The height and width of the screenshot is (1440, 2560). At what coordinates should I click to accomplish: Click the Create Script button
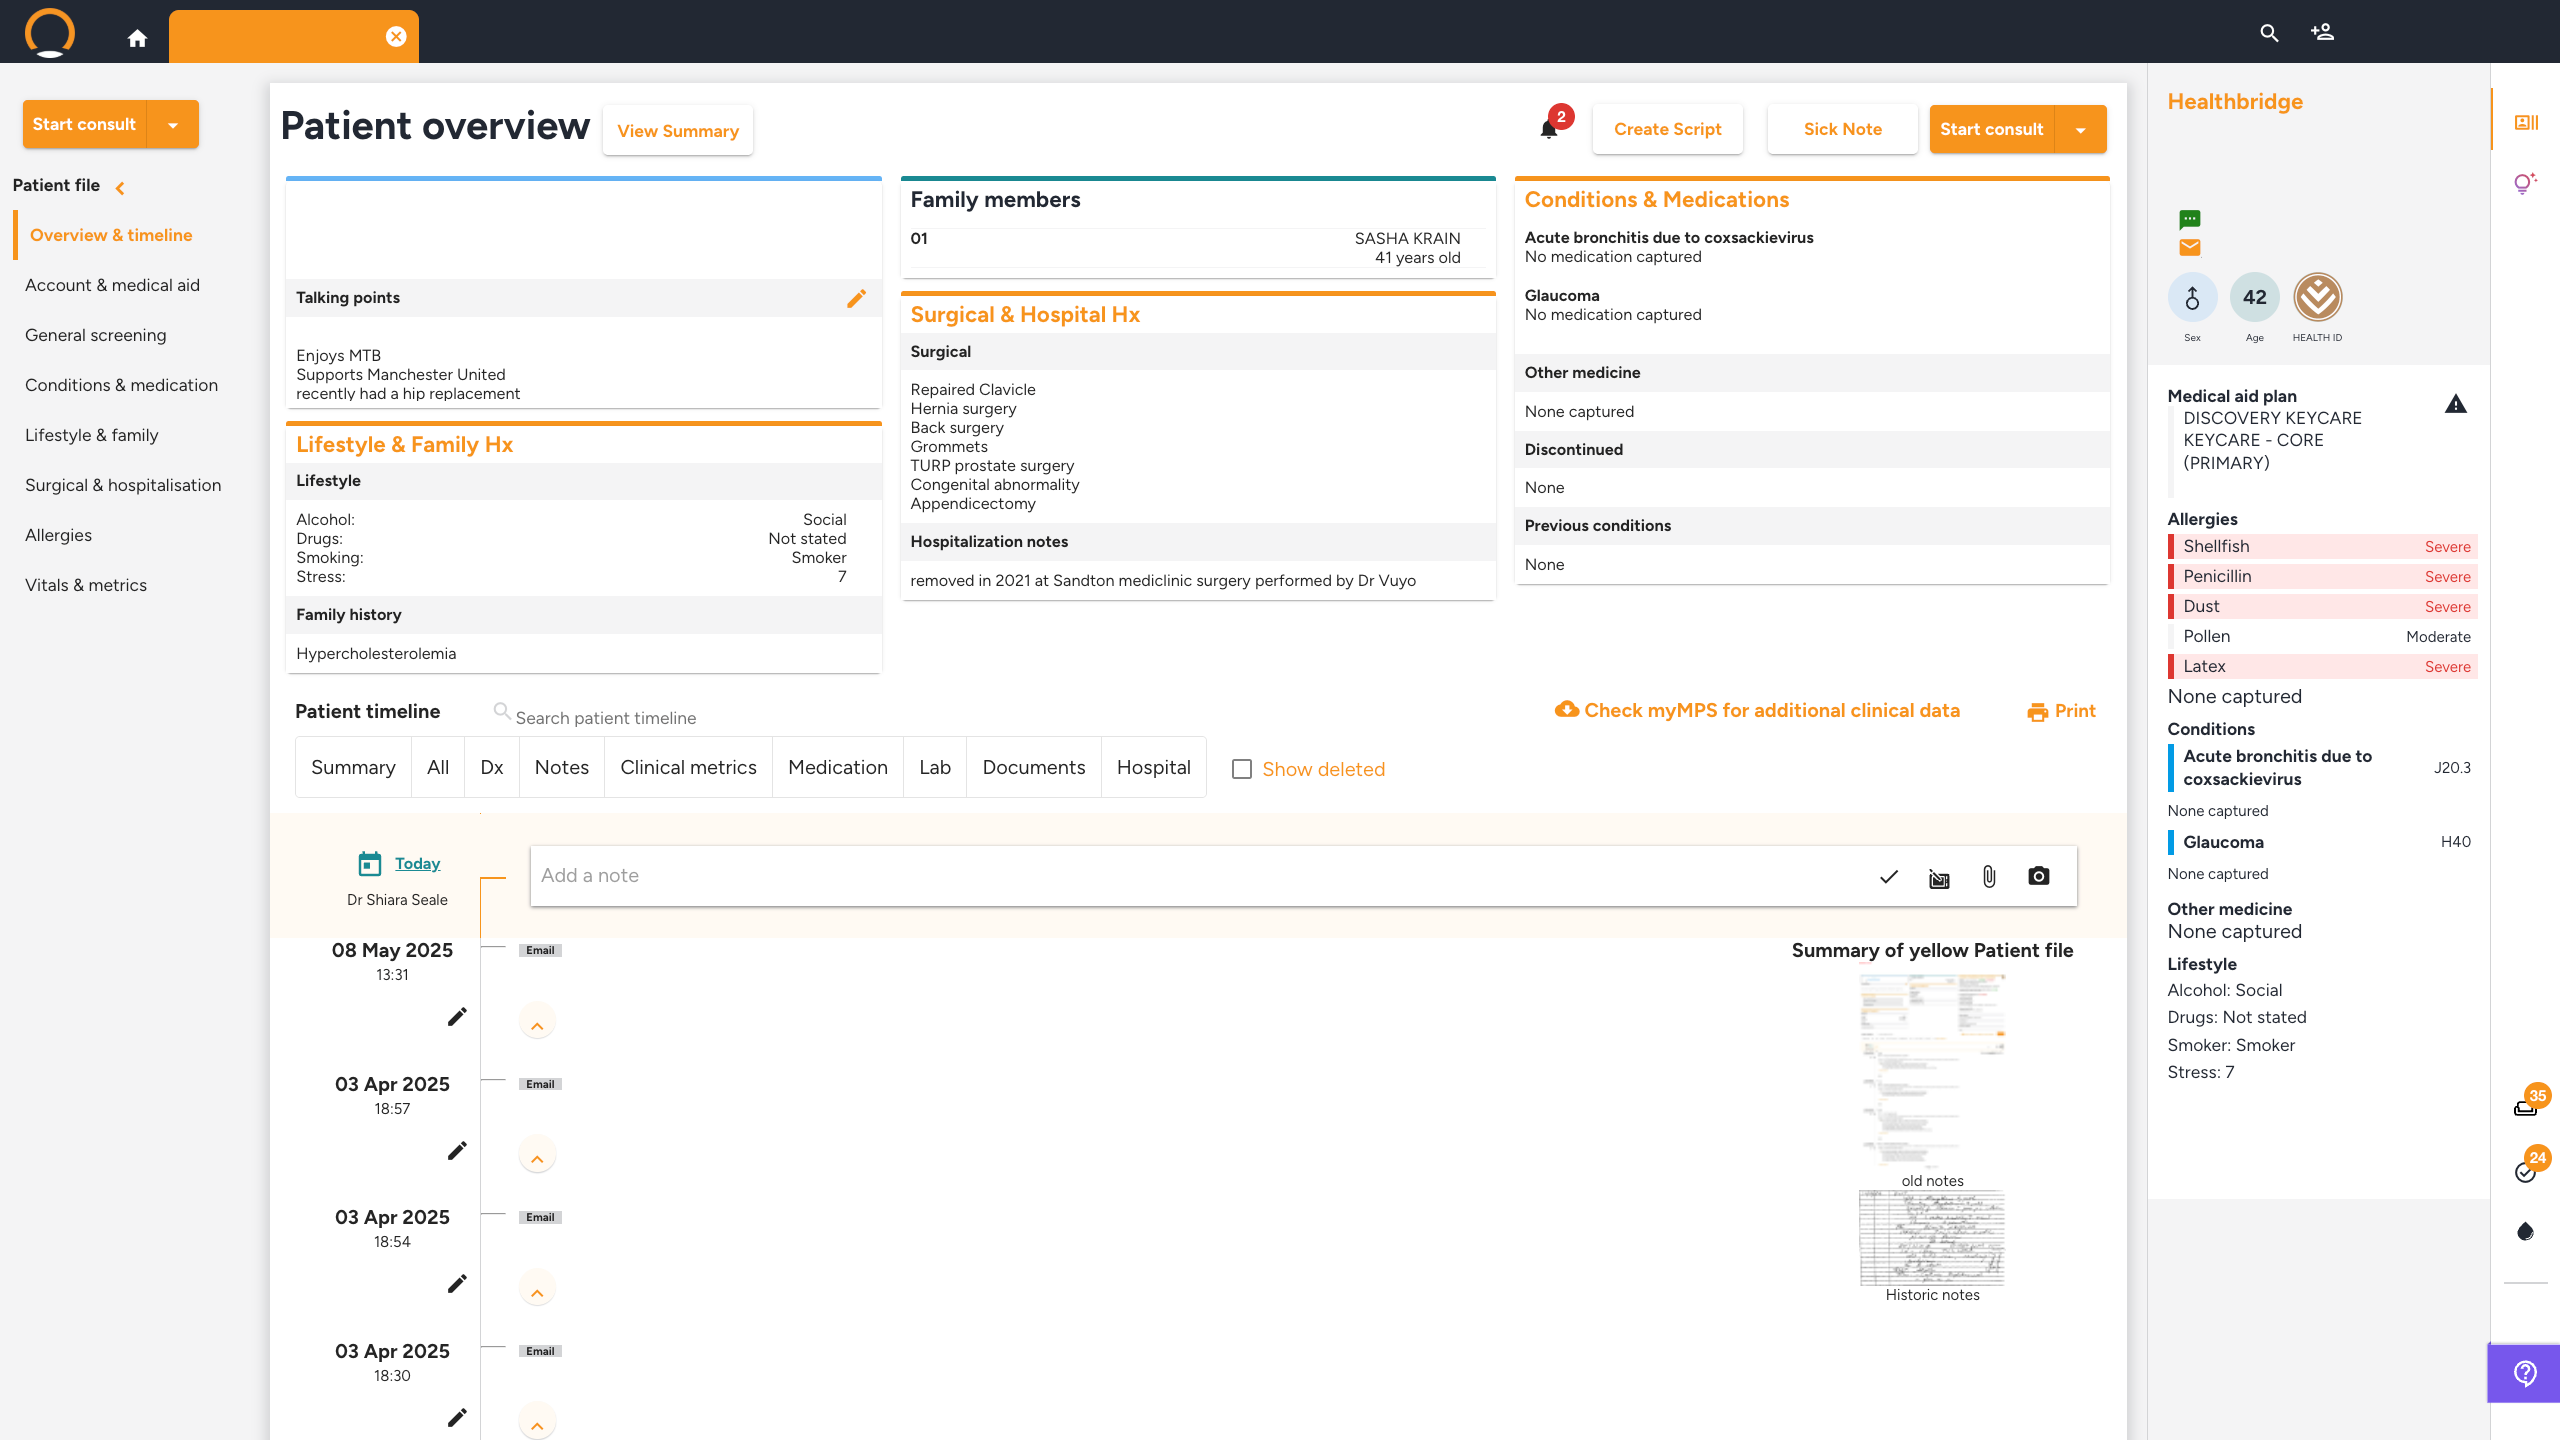[1667, 129]
